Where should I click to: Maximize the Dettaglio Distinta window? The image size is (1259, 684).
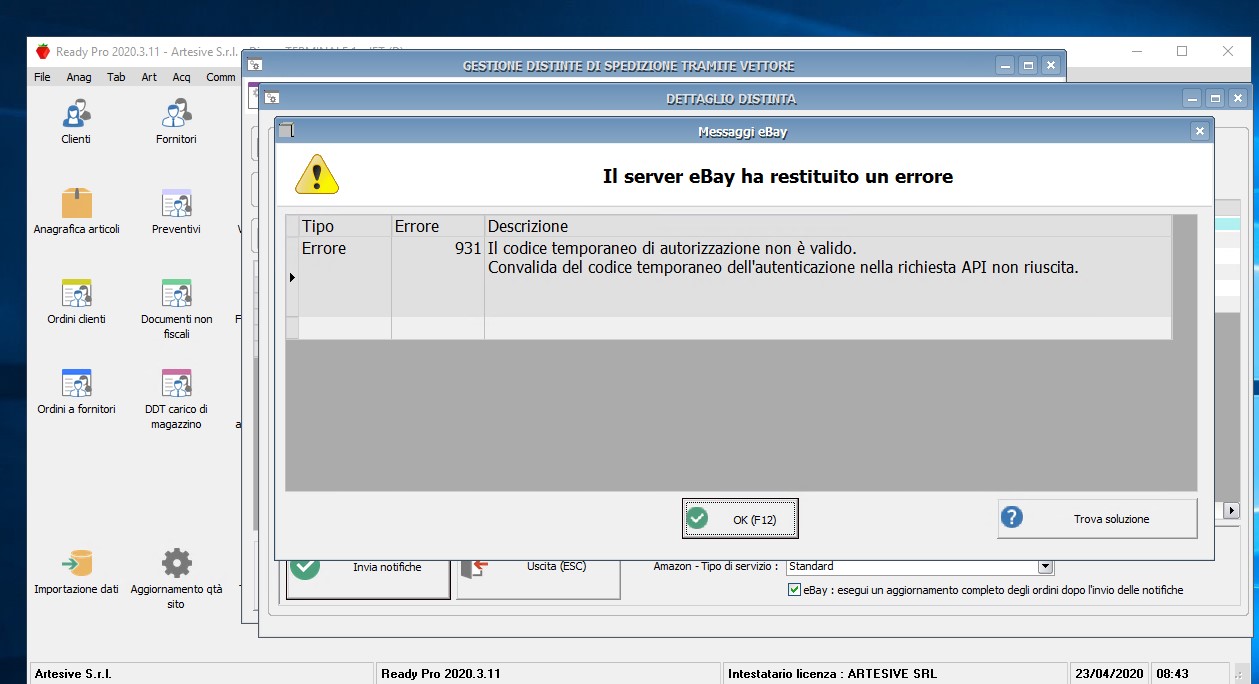click(1214, 99)
